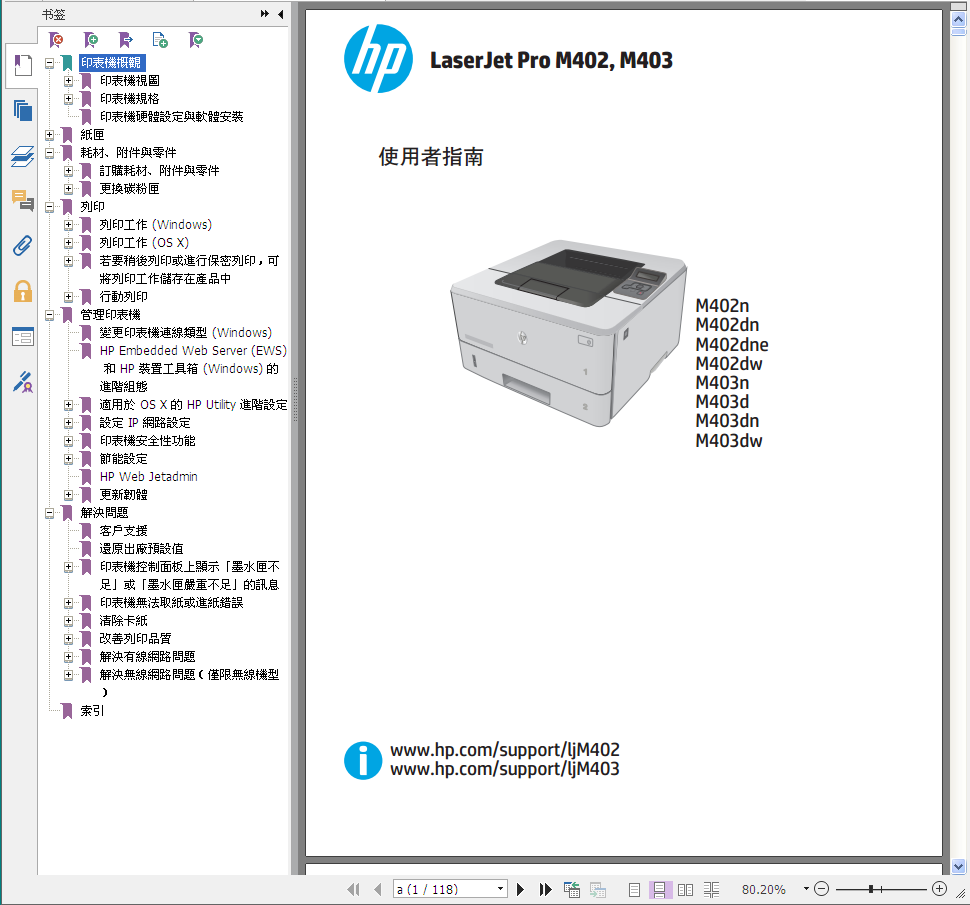
Task: Open the HP Web Jetadmin bookmark
Action: coord(148,476)
